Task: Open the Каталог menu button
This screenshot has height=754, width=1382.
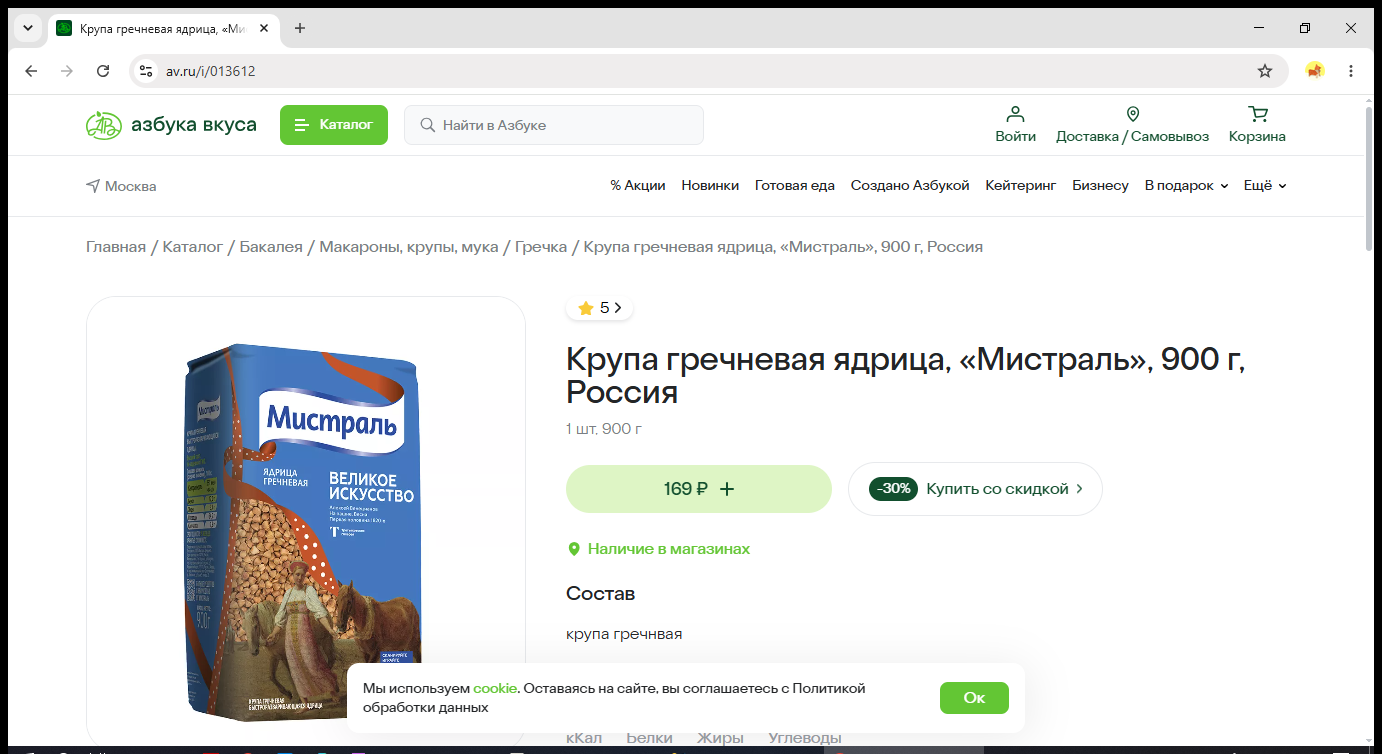Action: [333, 125]
